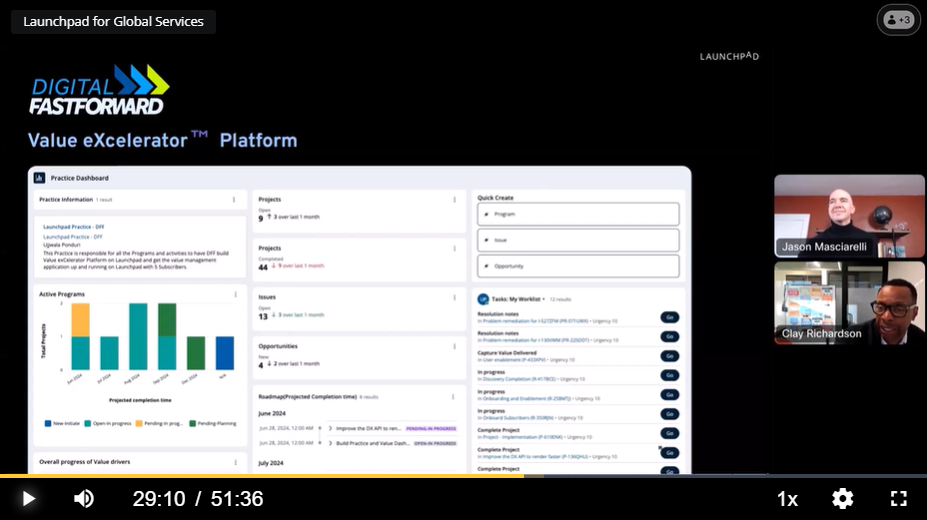927x520 pixels.
Task: Click the PENDING-IN PROGRESS status badge
Action: click(431, 428)
